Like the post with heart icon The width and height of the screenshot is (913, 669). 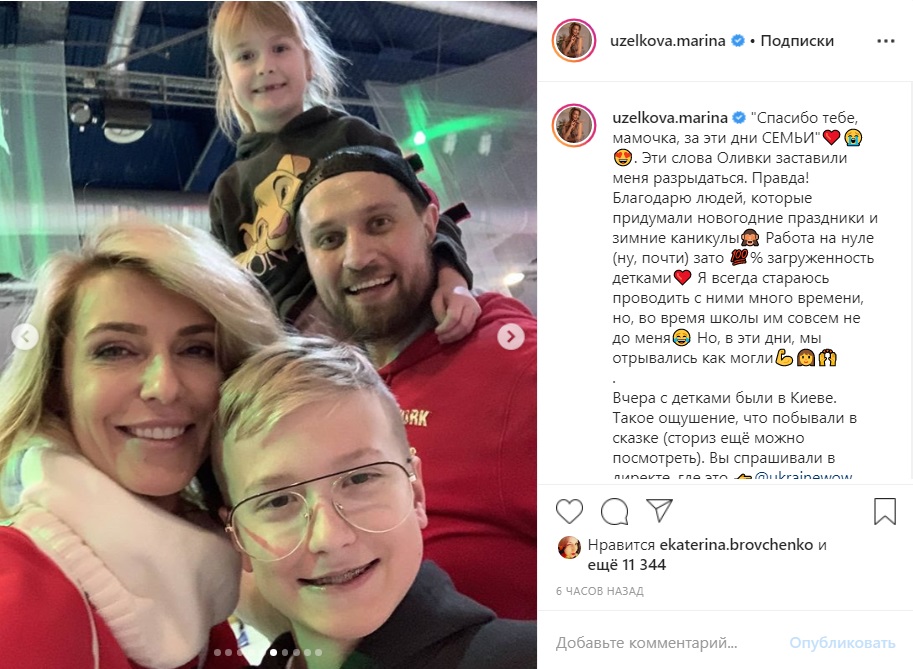[x=569, y=512]
